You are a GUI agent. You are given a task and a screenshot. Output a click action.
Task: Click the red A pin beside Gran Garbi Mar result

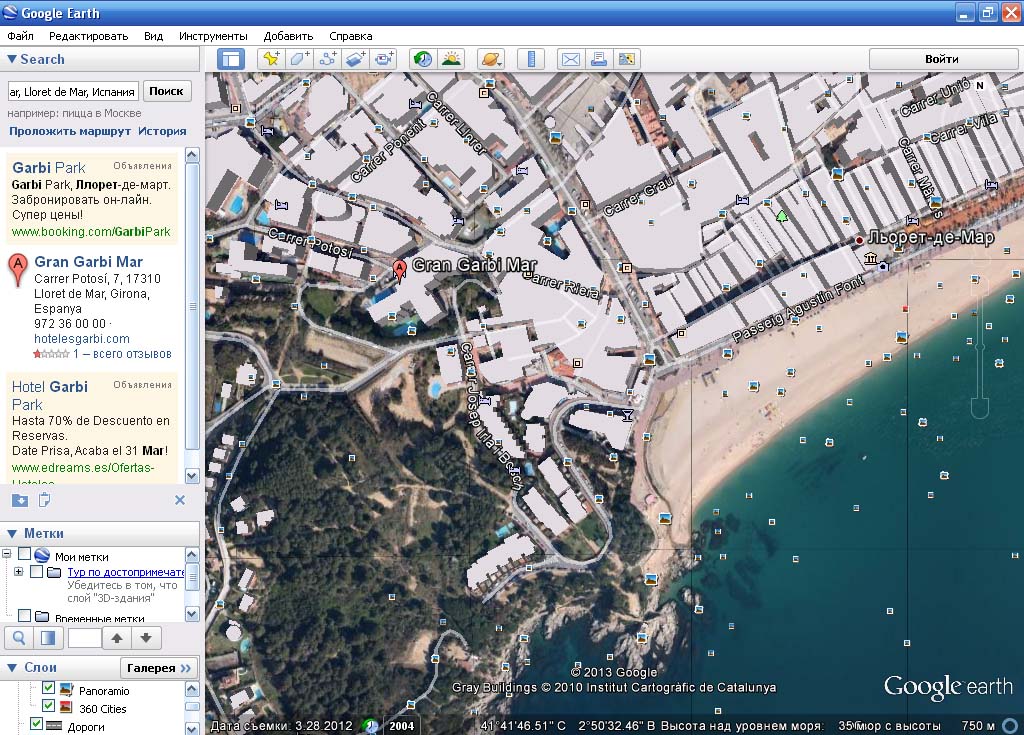click(x=18, y=269)
